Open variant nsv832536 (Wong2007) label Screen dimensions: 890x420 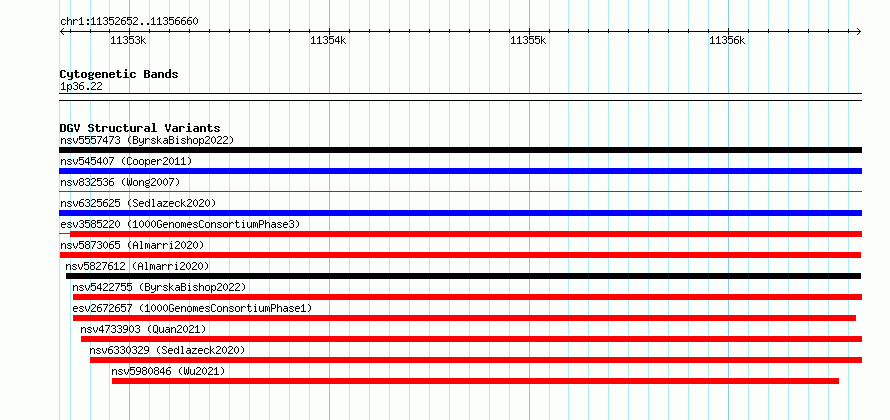point(120,182)
